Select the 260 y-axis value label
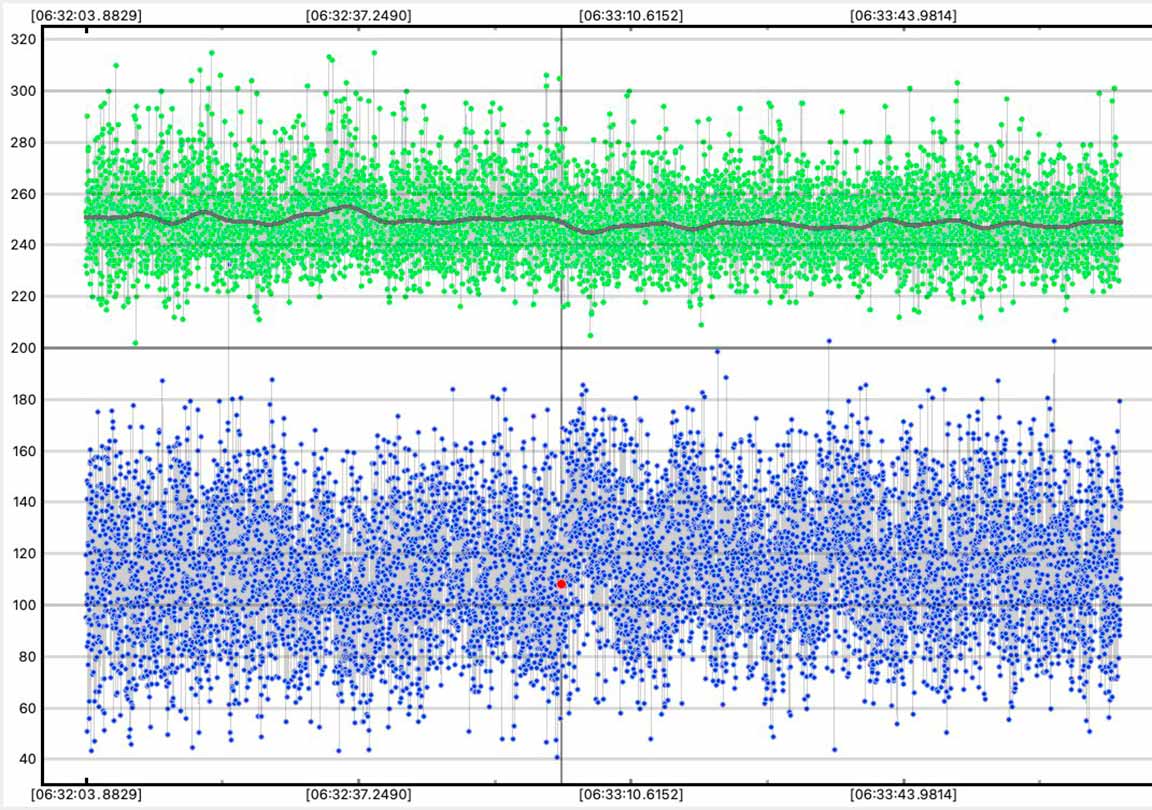Screen dimensions: 1152x810 tap(22, 194)
